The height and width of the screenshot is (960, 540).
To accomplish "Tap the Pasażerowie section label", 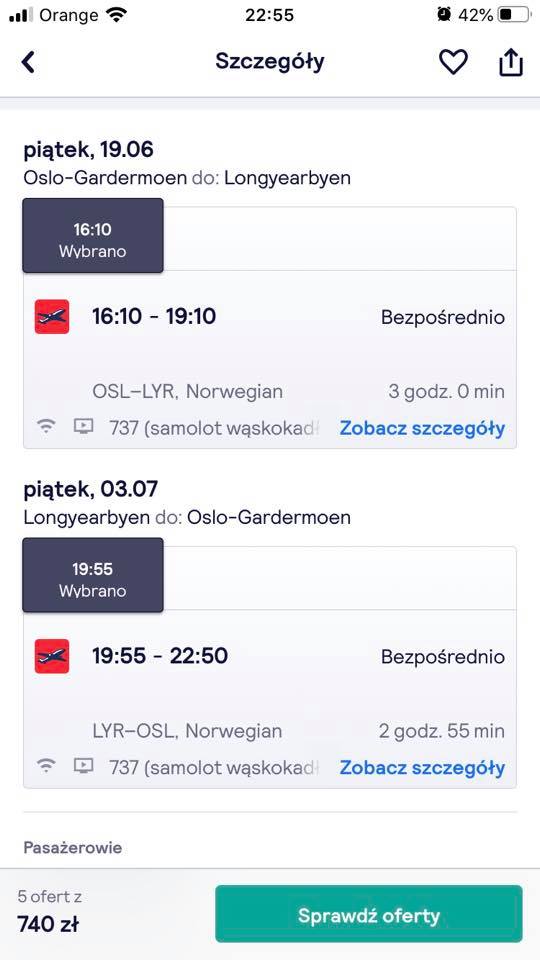I will coord(73,847).
